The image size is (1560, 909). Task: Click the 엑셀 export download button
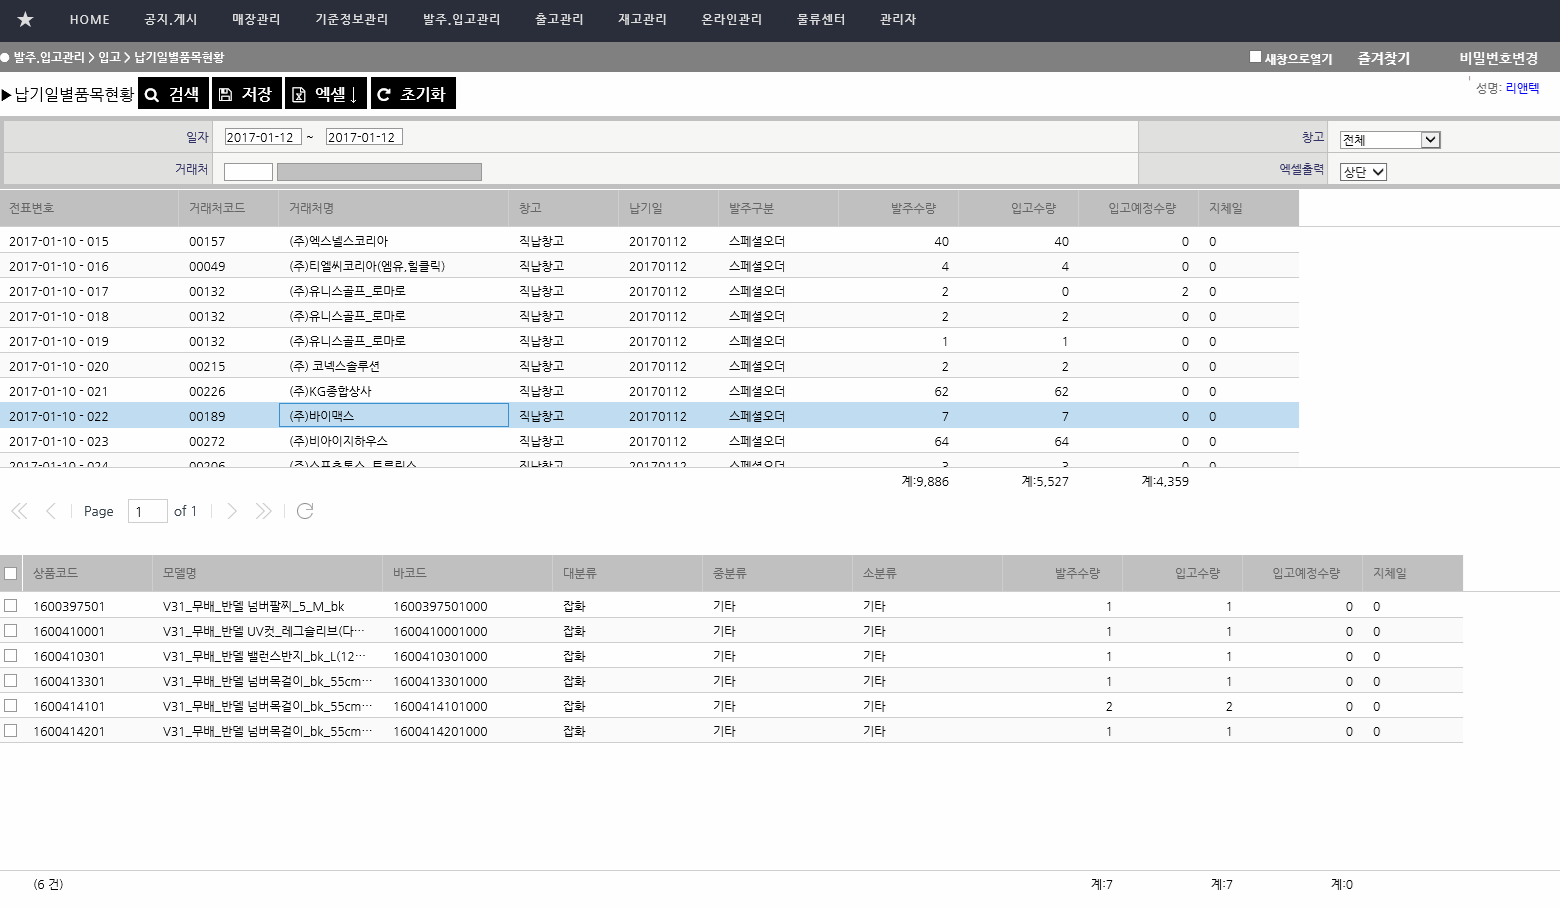326,94
